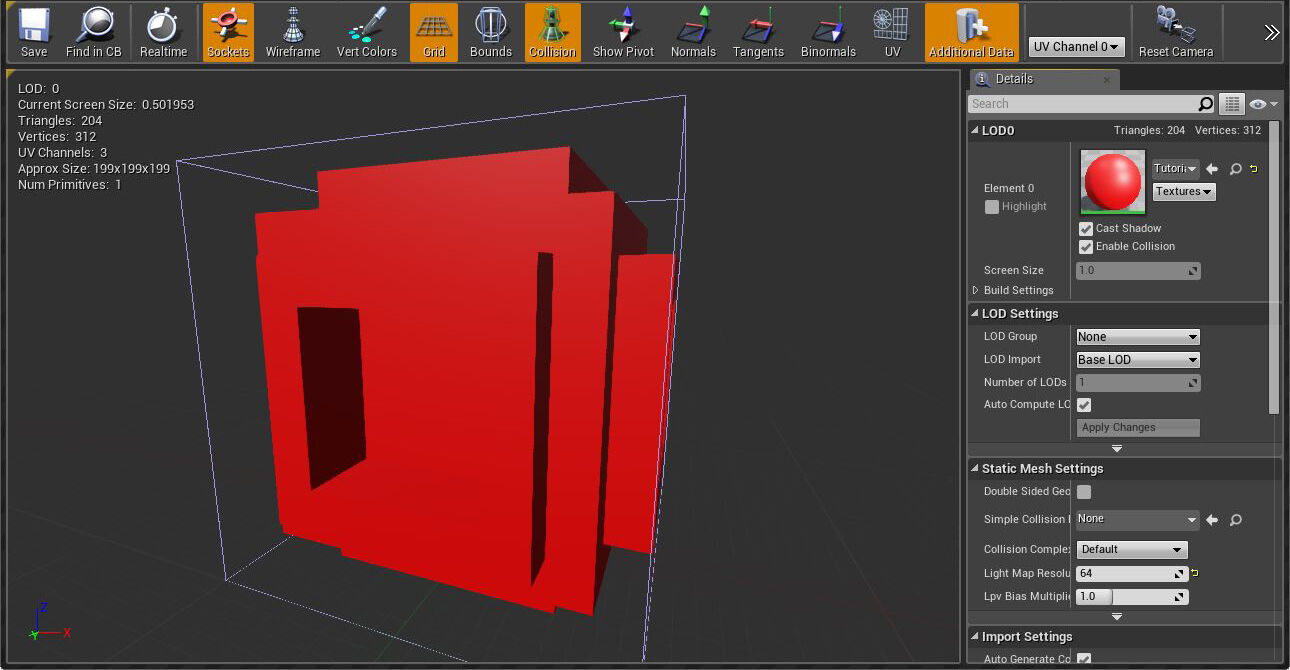Show Normals on the mesh
Image resolution: width=1290 pixels, height=670 pixels.
click(x=693, y=32)
